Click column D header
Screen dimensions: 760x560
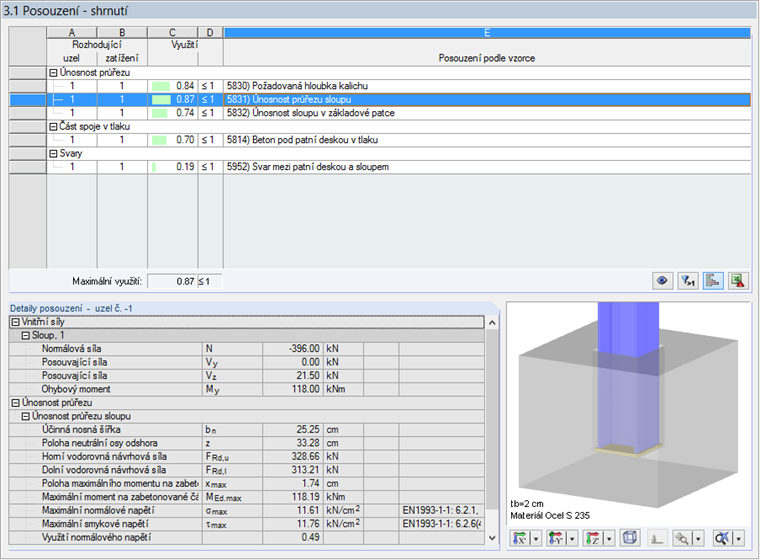click(210, 32)
